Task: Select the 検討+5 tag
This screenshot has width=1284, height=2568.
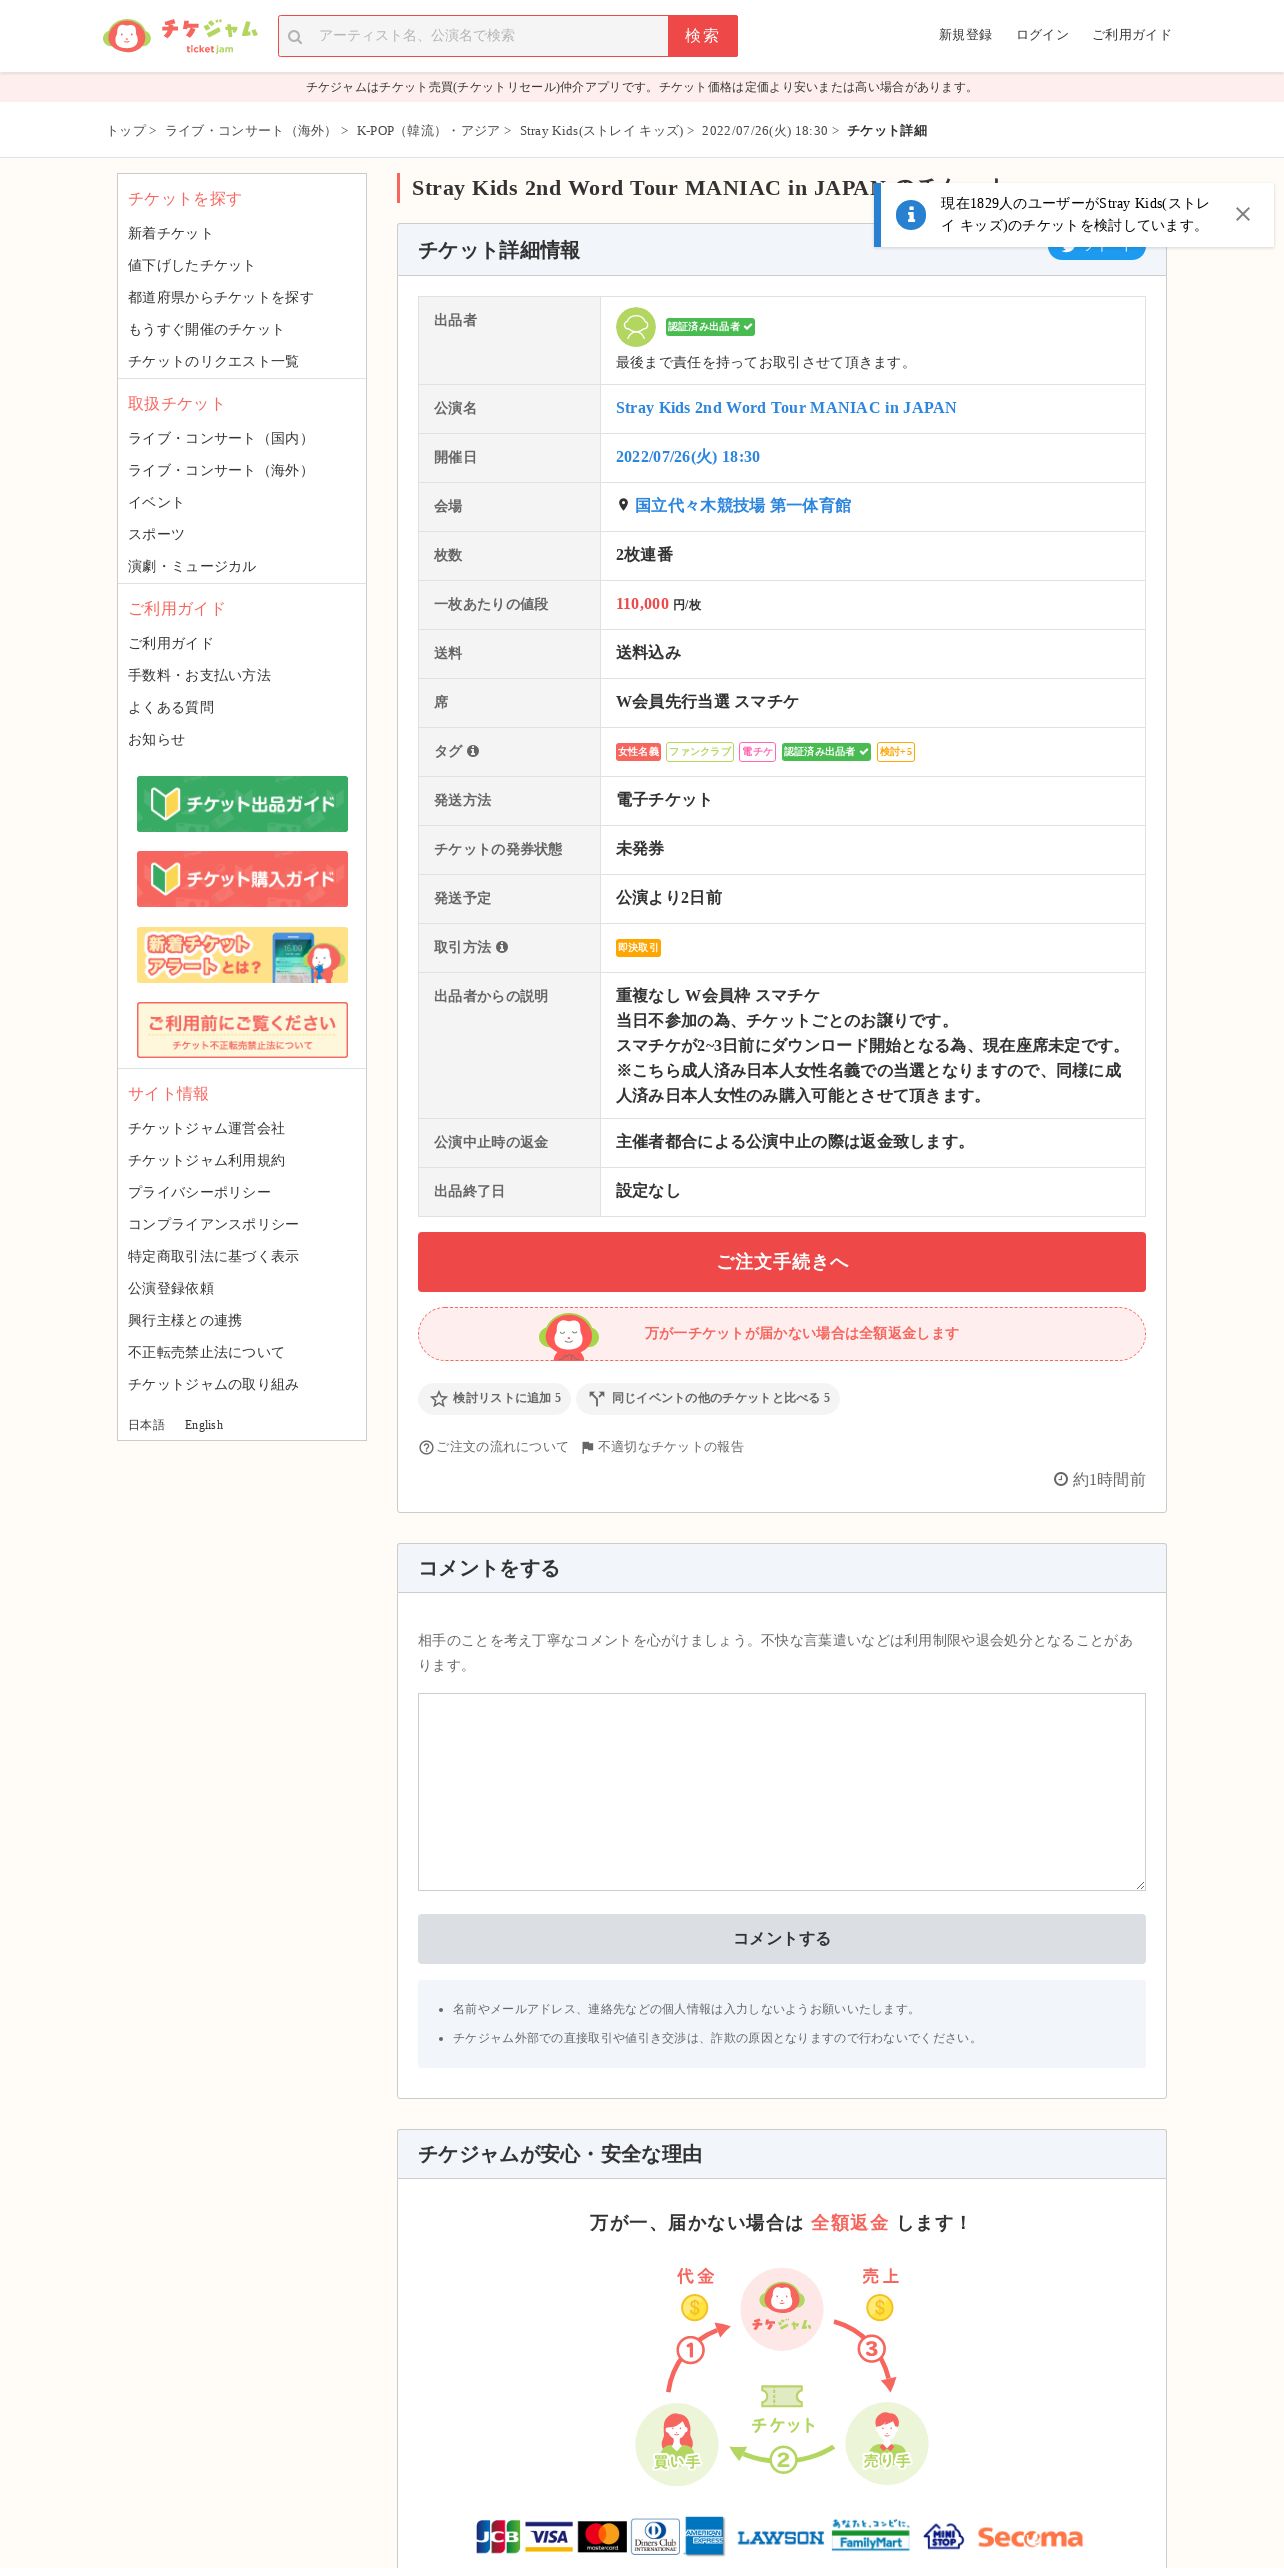Action: click(x=896, y=752)
